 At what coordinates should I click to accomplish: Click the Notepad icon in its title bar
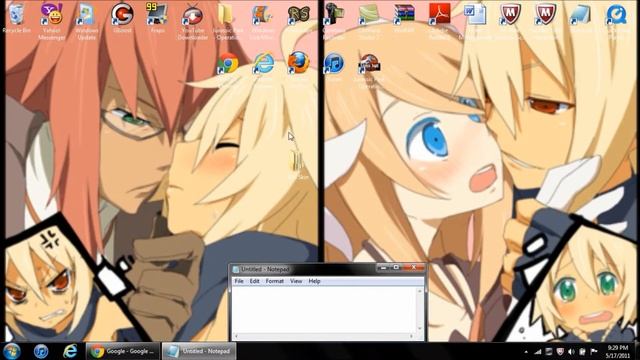[x=236, y=269]
